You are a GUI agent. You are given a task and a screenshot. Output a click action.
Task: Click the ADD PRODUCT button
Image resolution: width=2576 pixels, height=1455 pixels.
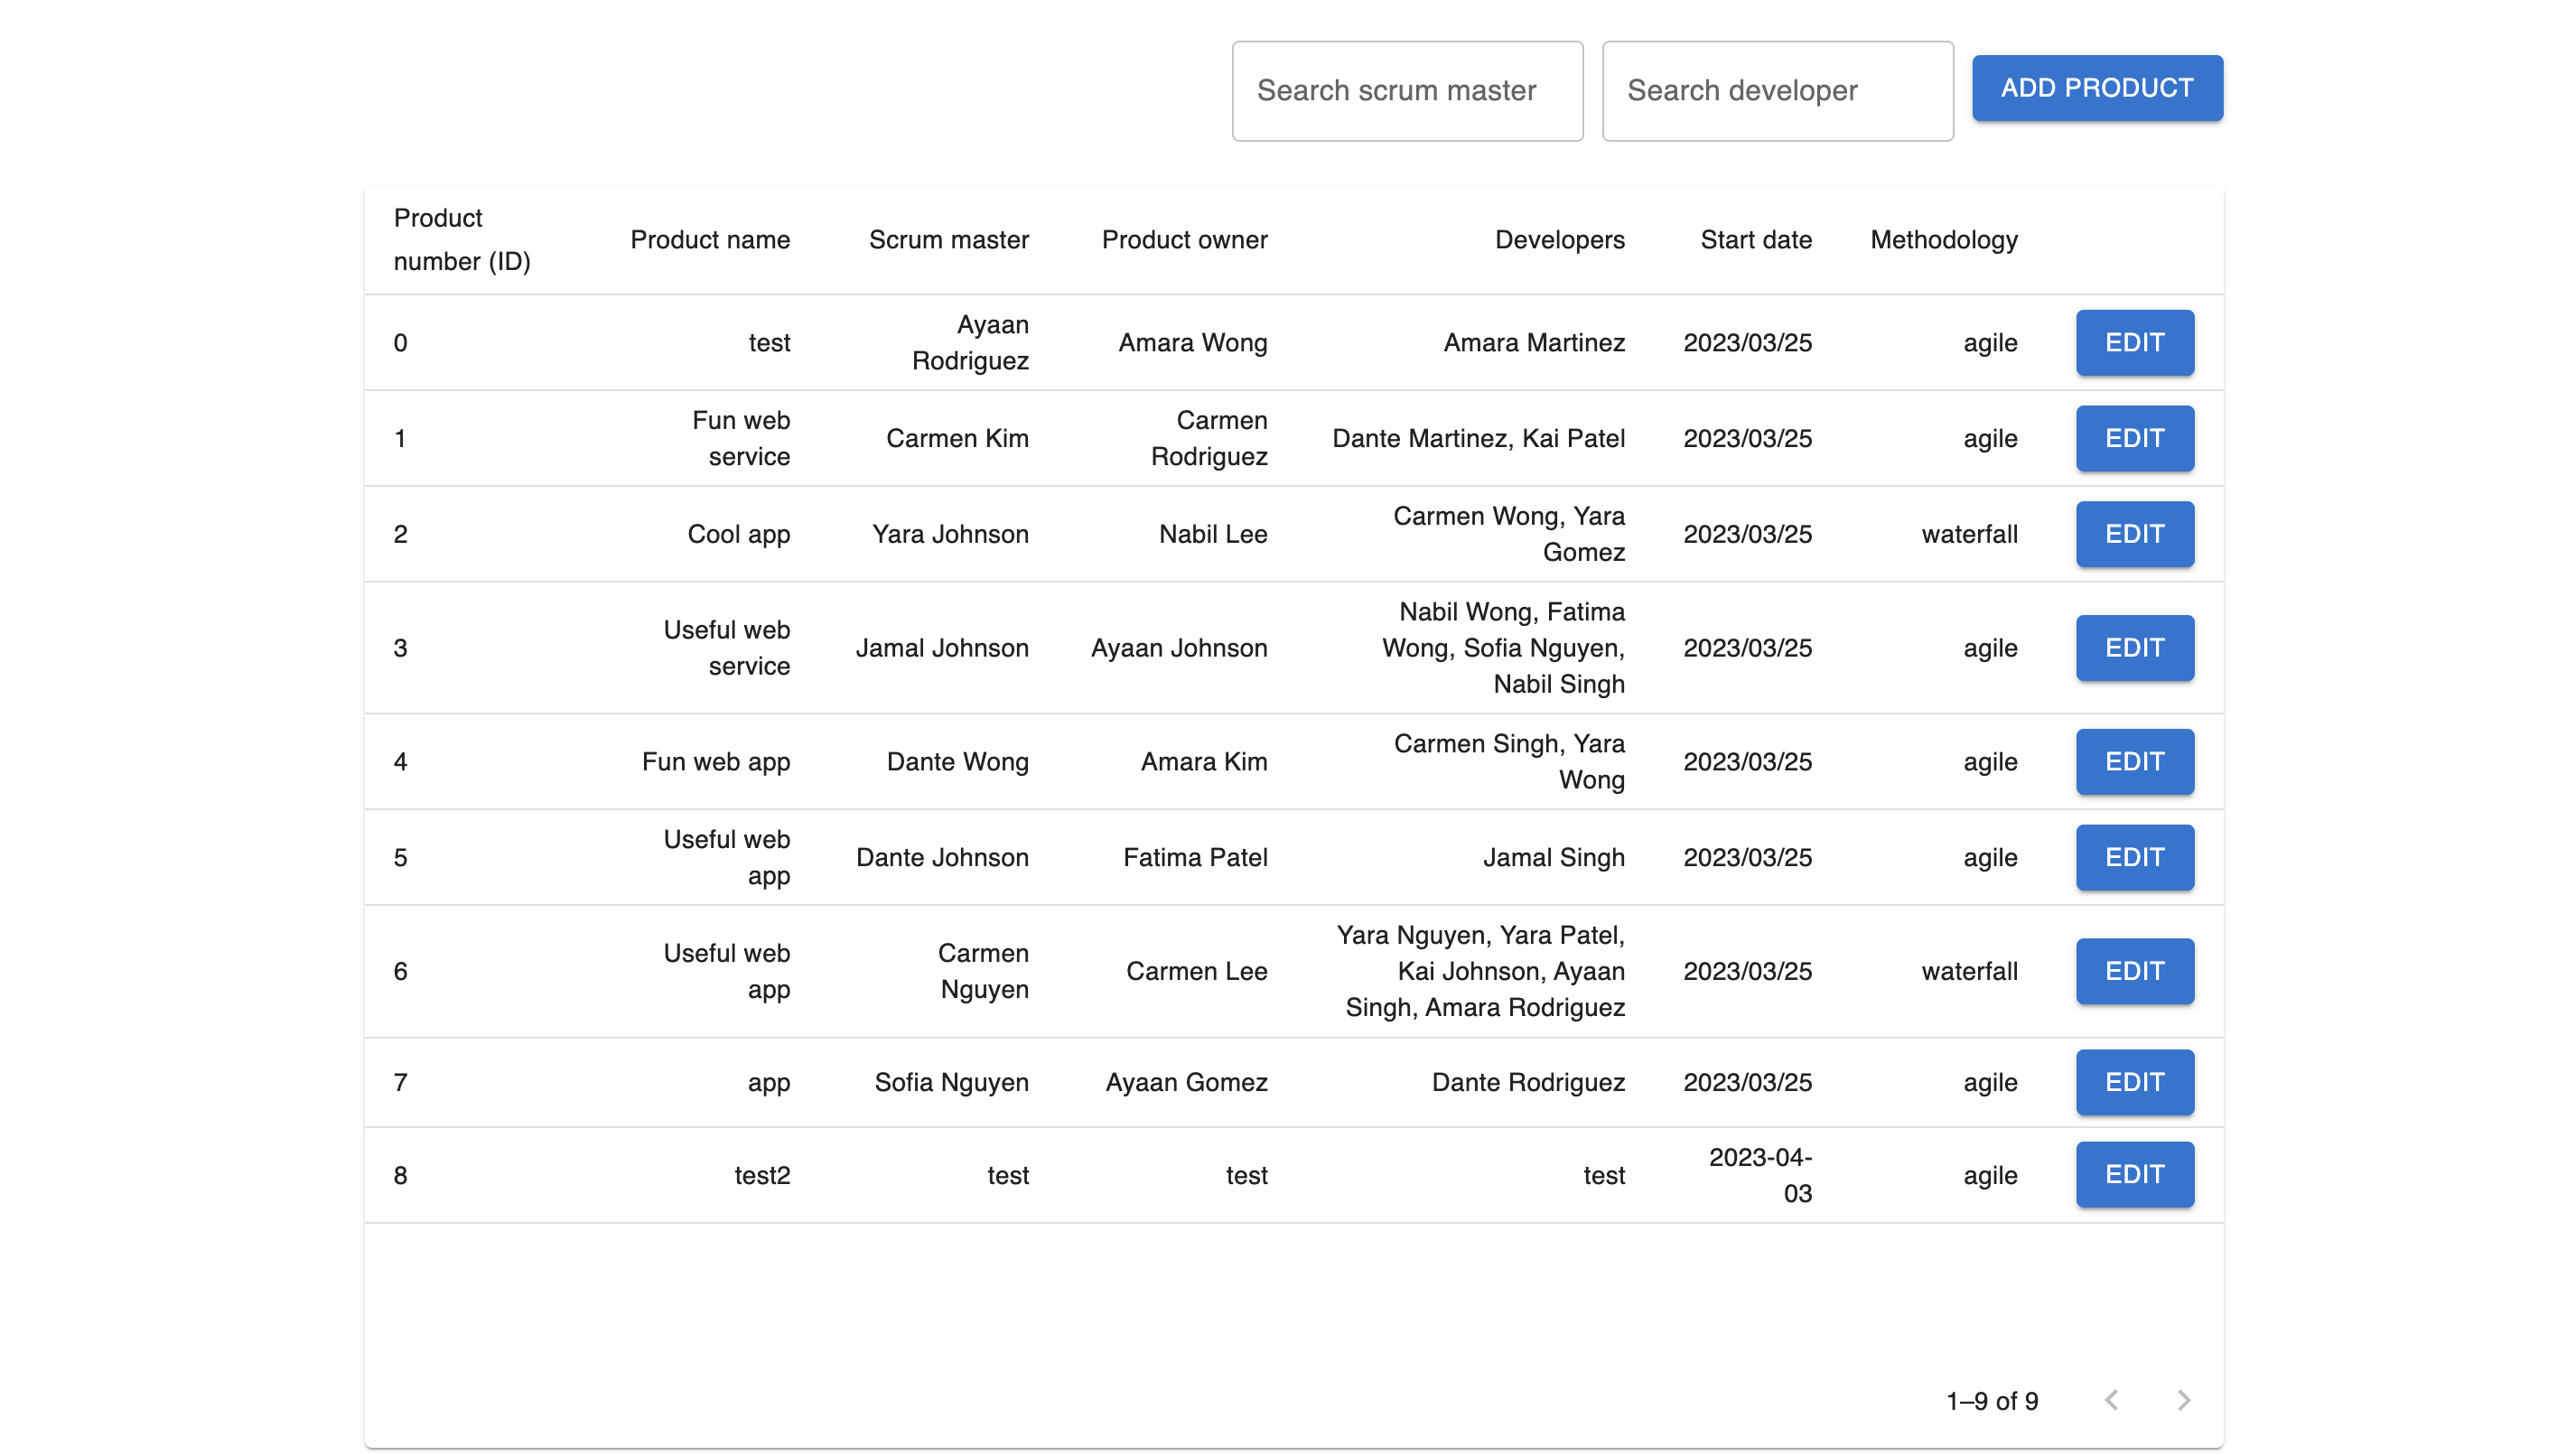2097,88
